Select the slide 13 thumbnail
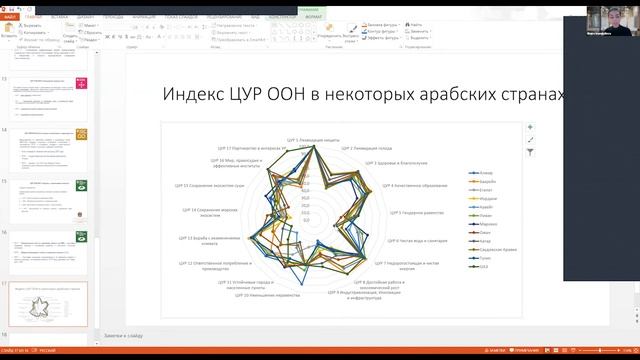 coord(48,99)
